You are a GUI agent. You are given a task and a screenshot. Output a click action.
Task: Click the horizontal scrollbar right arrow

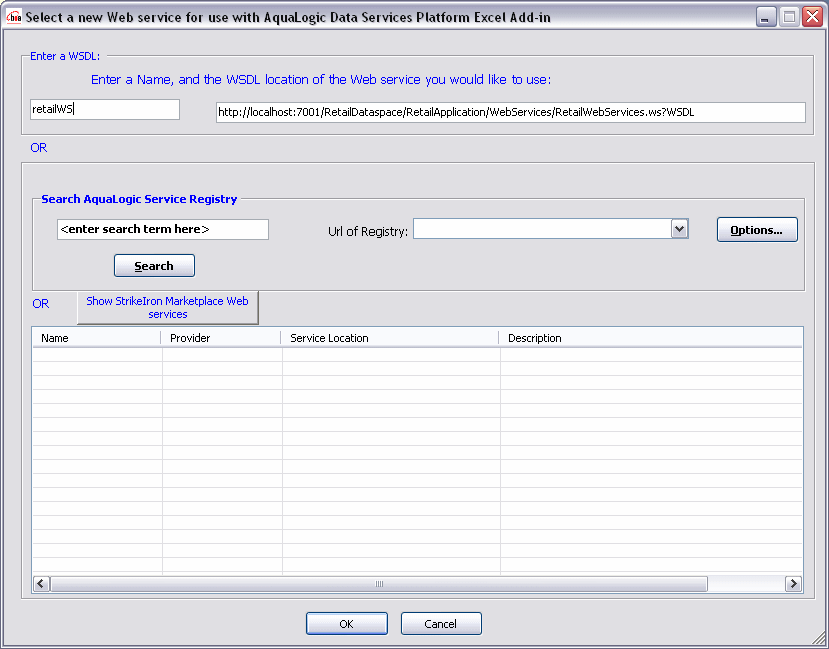pos(793,584)
